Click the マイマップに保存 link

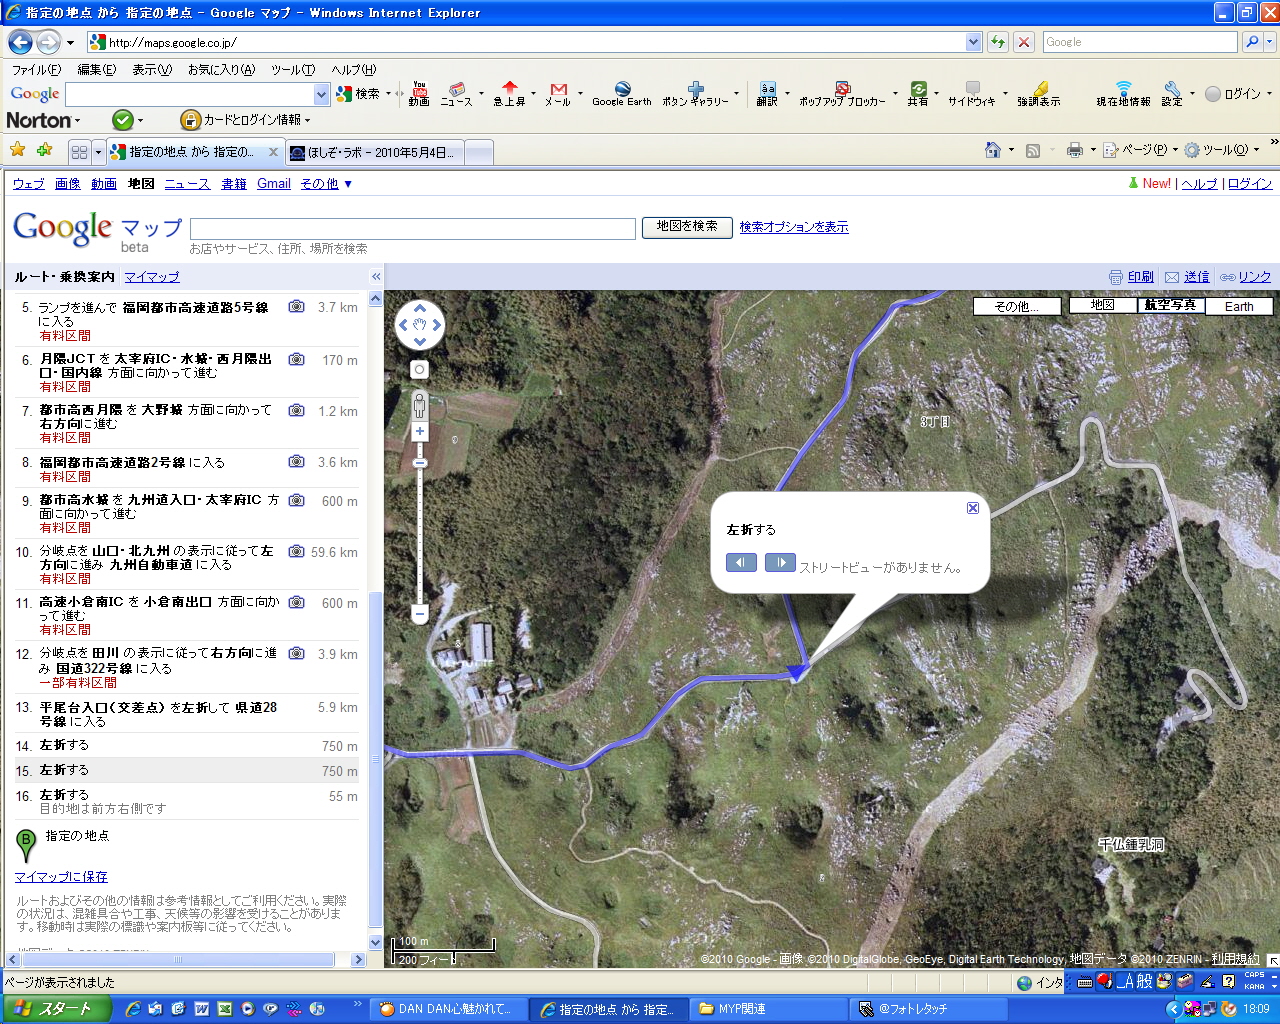pos(61,877)
